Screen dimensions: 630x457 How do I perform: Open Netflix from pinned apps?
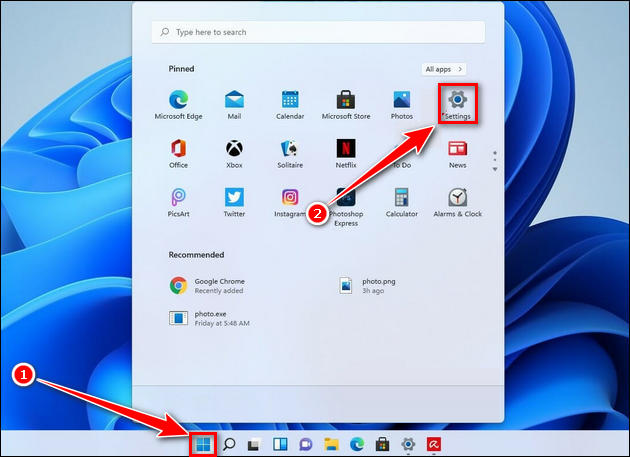(x=346, y=154)
